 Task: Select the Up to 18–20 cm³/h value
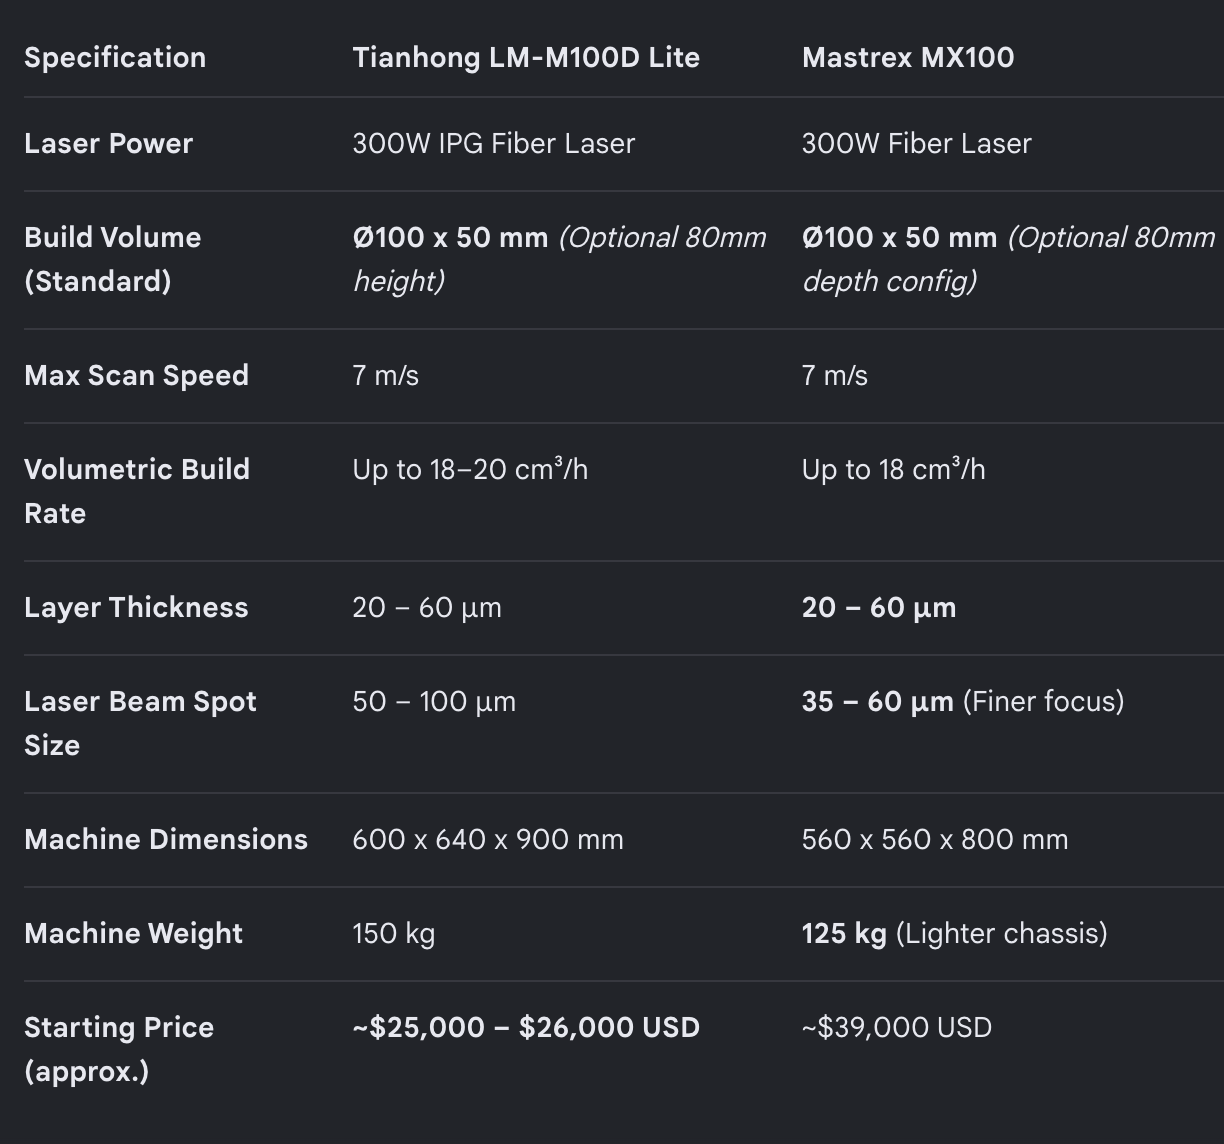point(470,470)
